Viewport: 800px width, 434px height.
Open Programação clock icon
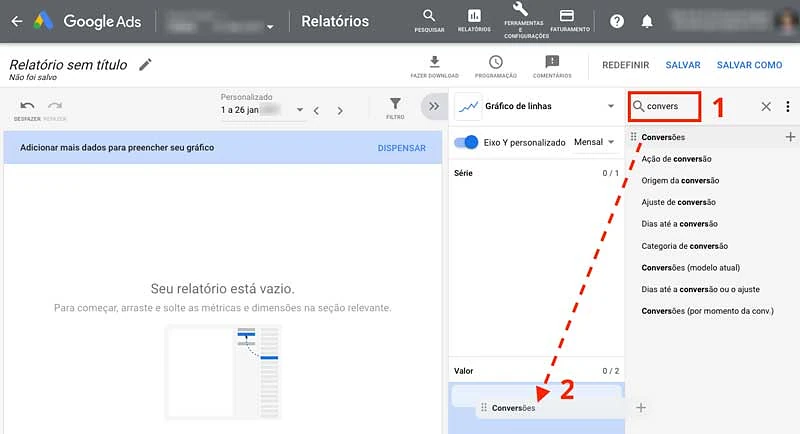pyautogui.click(x=495, y=67)
